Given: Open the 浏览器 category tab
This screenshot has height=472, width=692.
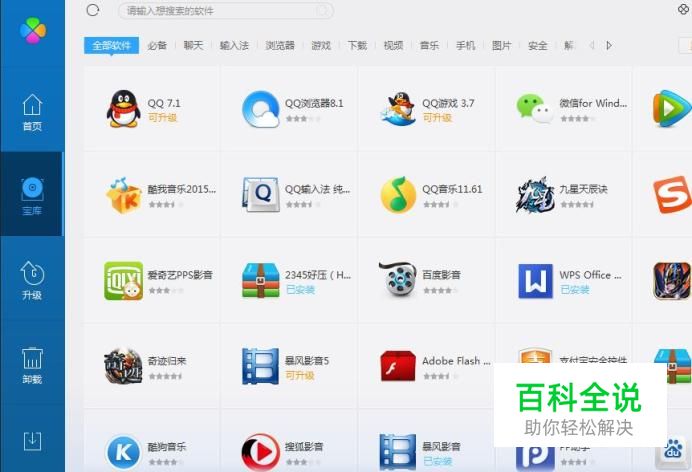Looking at the screenshot, I should pos(280,45).
